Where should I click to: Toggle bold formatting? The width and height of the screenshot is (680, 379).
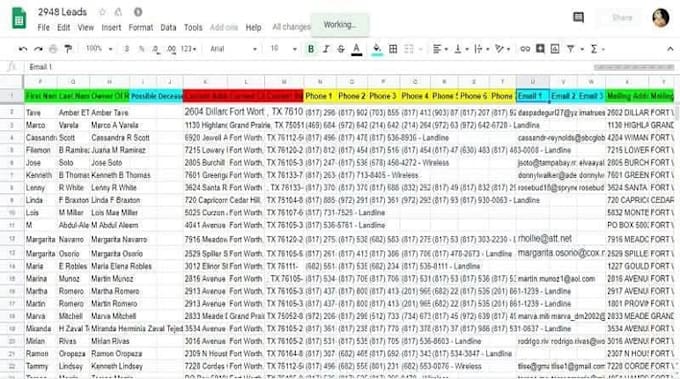(x=311, y=49)
